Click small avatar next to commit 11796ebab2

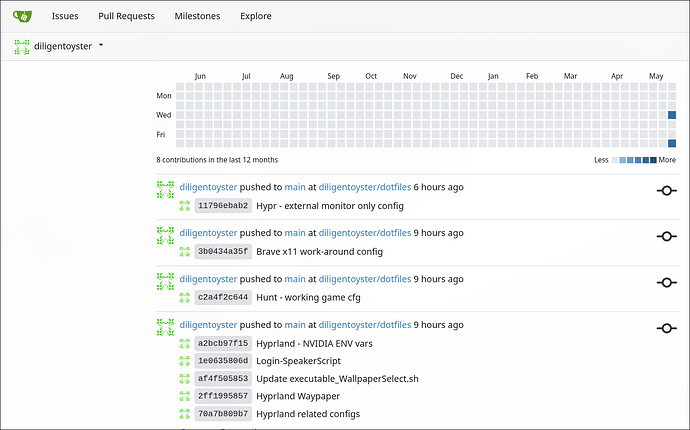point(185,206)
